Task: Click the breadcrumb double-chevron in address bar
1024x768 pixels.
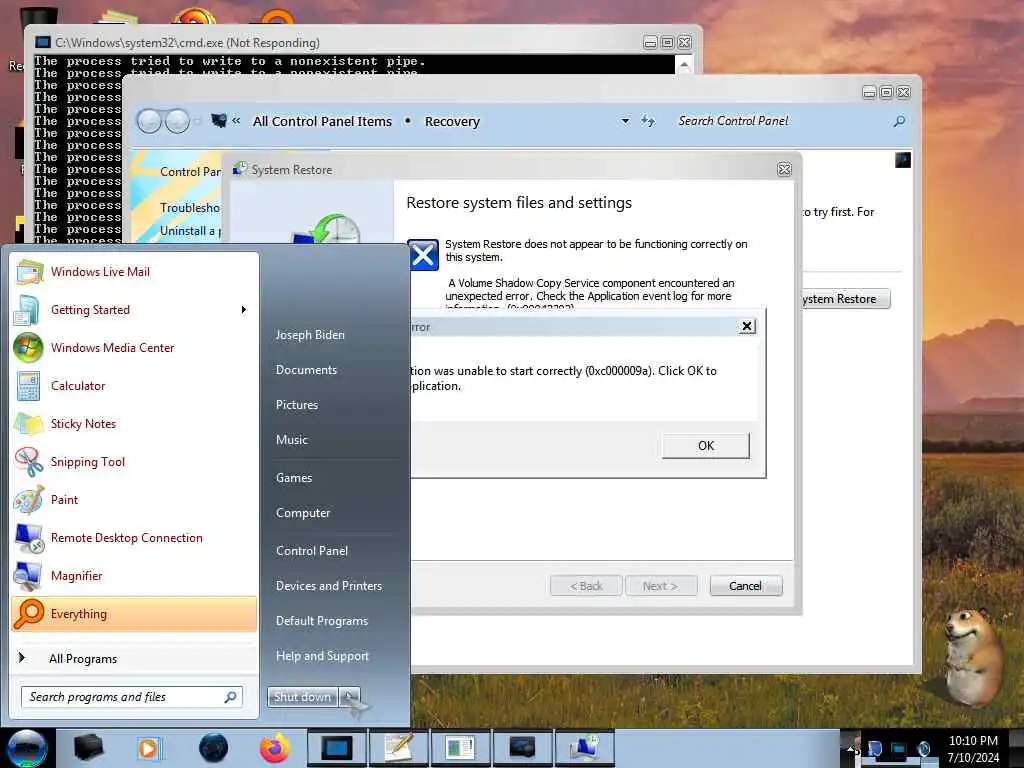Action: [x=236, y=121]
